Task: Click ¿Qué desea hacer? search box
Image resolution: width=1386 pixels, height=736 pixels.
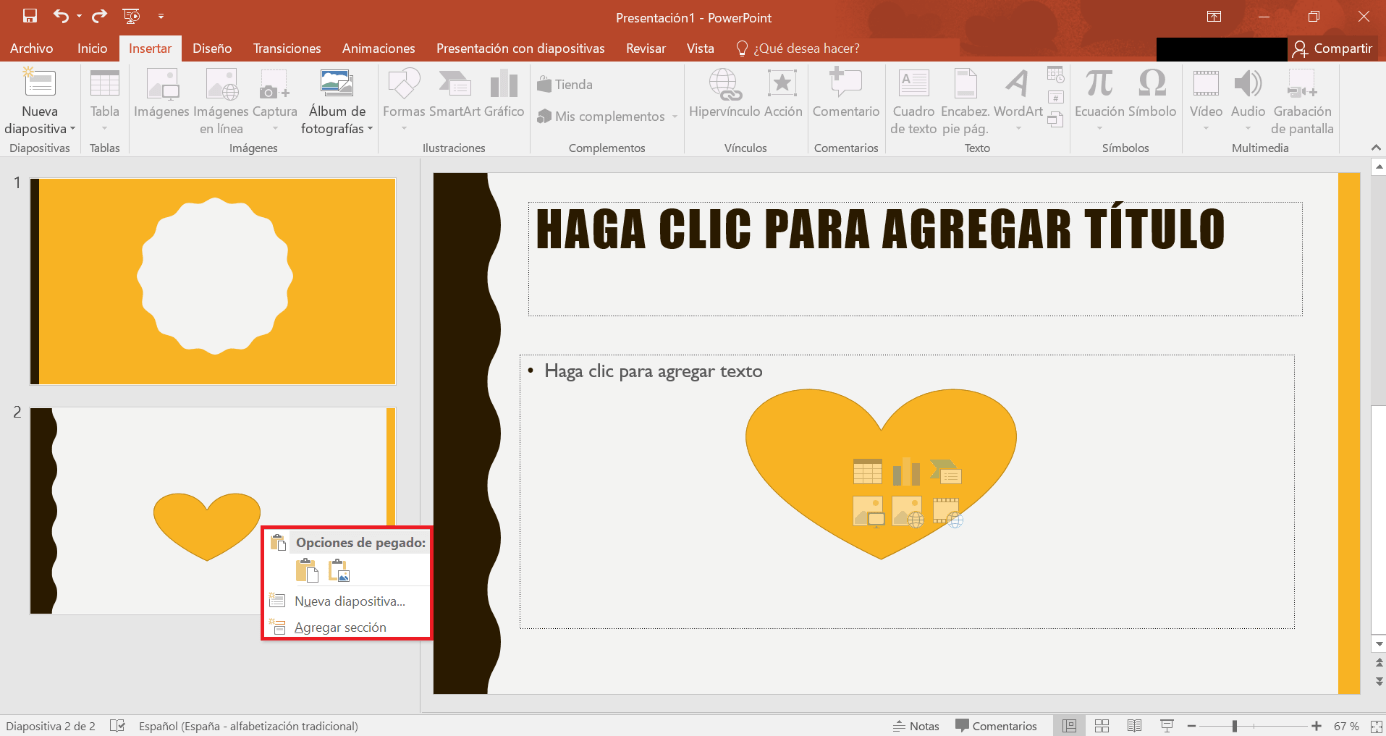Action: click(x=798, y=48)
